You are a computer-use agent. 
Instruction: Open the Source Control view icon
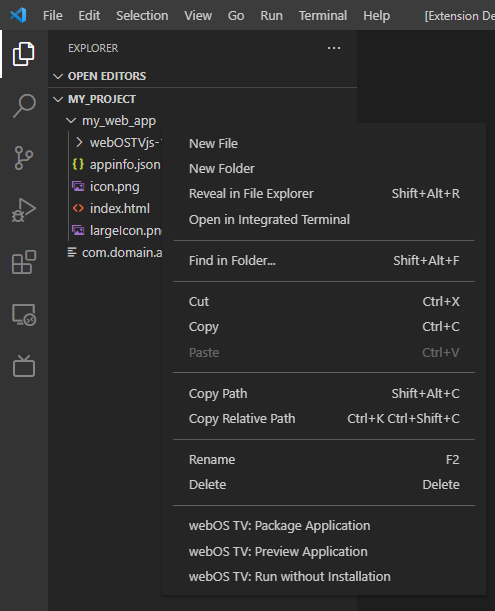pyautogui.click(x=24, y=158)
